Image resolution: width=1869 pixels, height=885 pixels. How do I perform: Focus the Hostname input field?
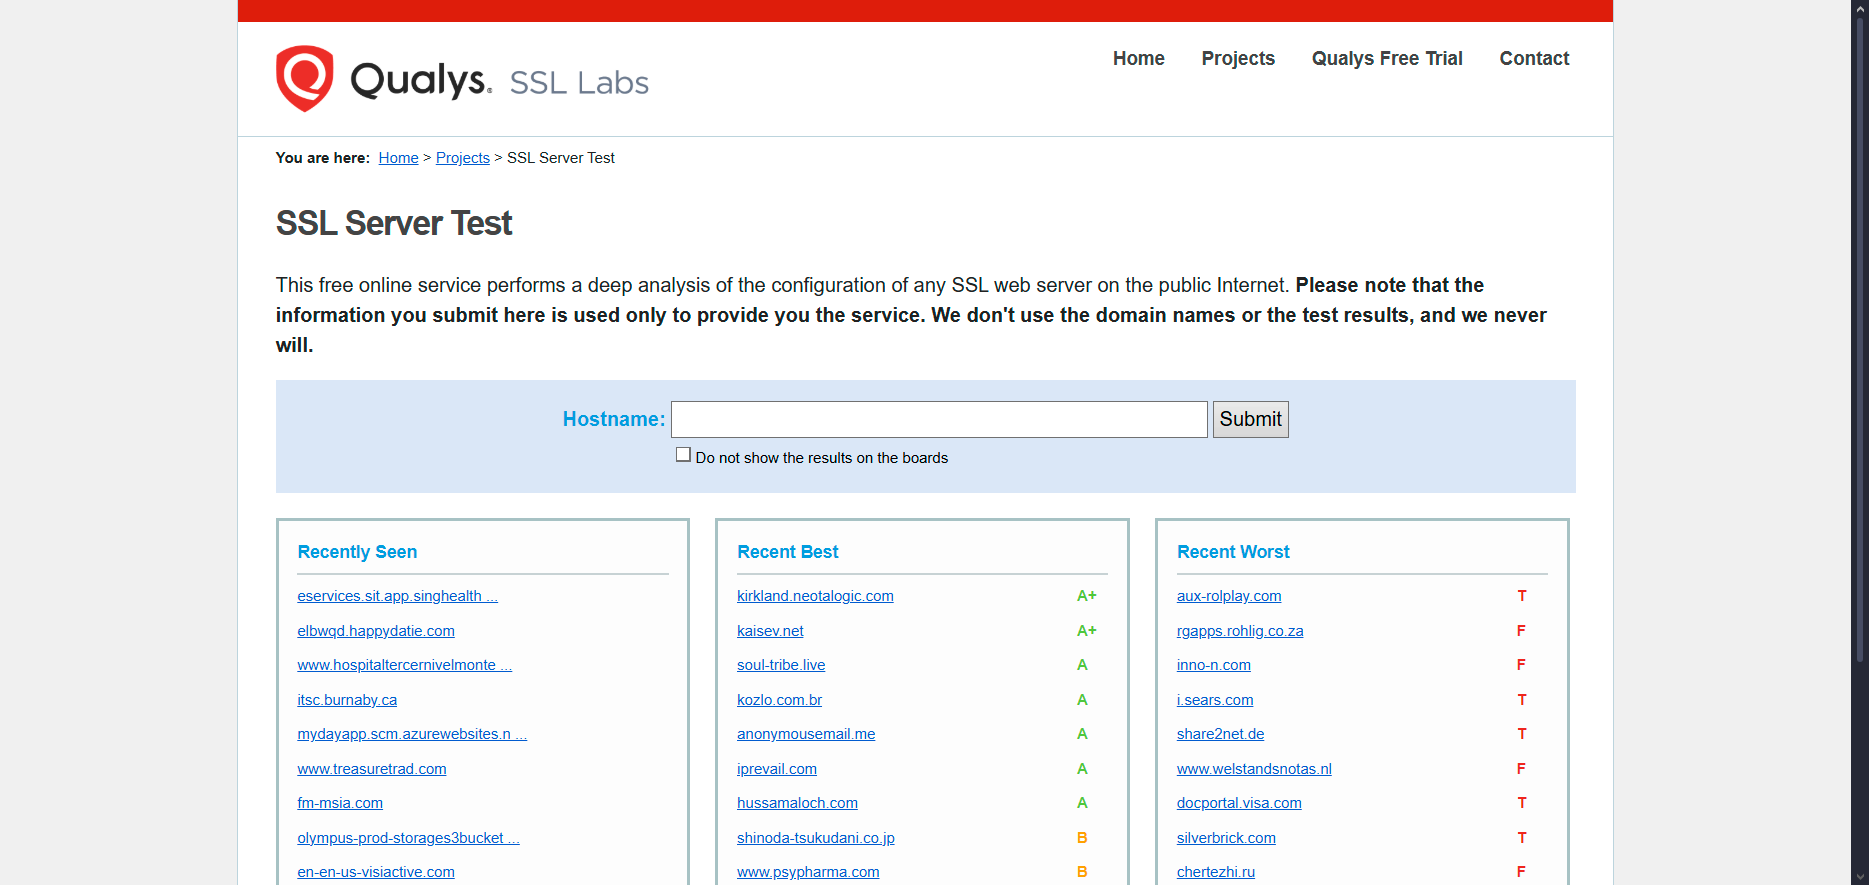pyautogui.click(x=939, y=419)
